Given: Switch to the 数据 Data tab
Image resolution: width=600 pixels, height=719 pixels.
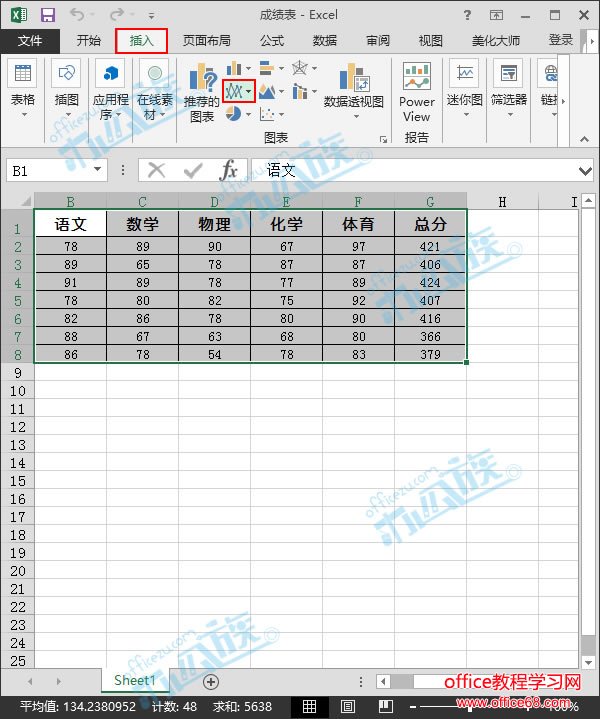Looking at the screenshot, I should point(325,40).
